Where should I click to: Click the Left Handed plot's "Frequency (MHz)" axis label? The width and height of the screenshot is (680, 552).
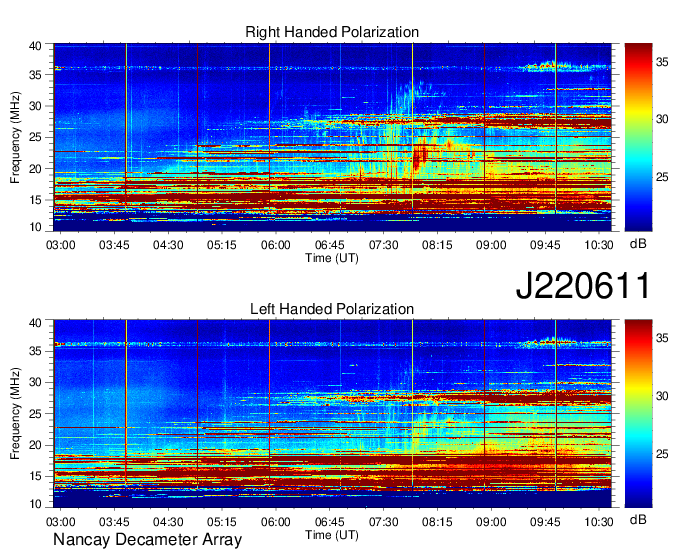(x=15, y=414)
